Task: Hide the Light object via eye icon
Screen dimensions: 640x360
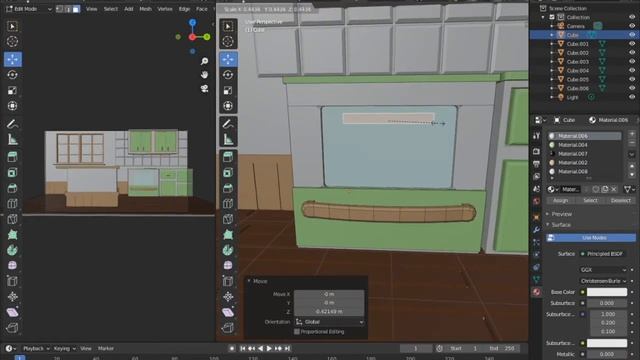Action: (x=632, y=97)
